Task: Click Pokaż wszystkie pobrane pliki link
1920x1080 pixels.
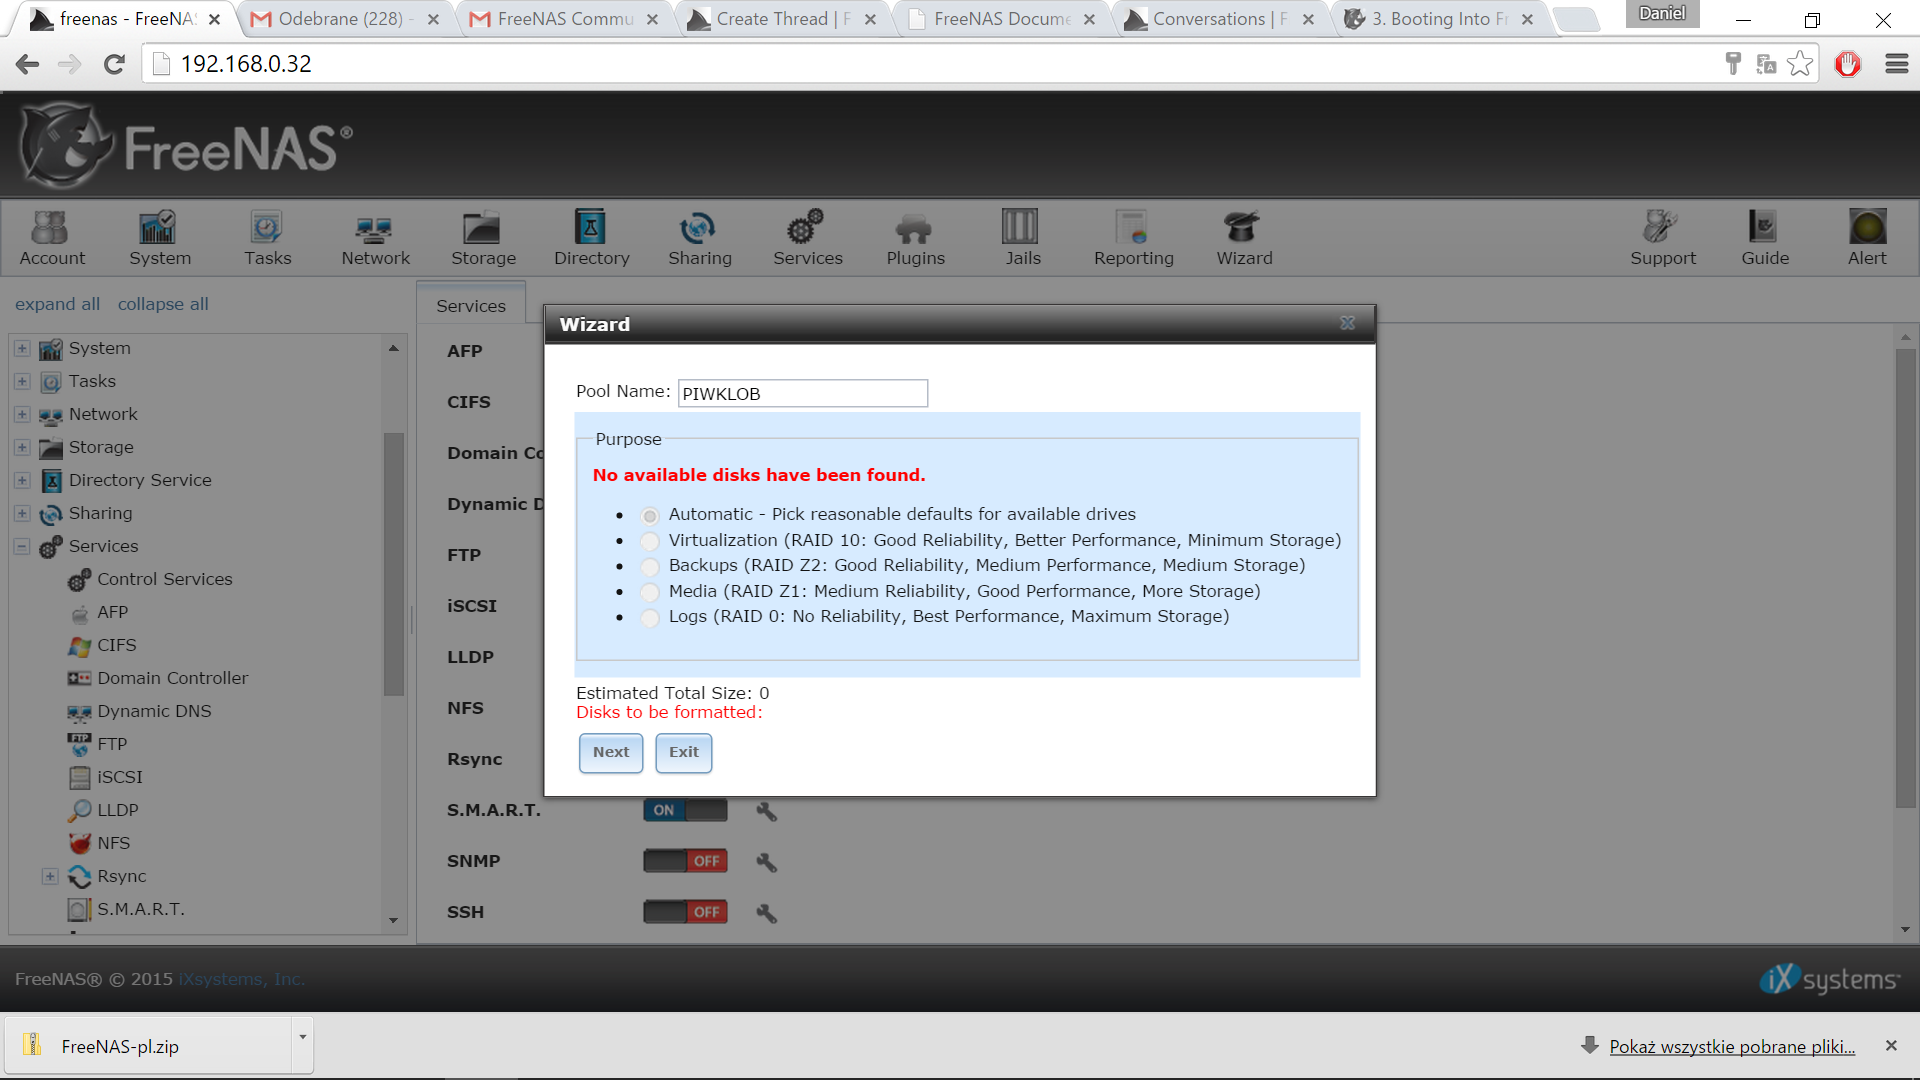Action: [1732, 1047]
